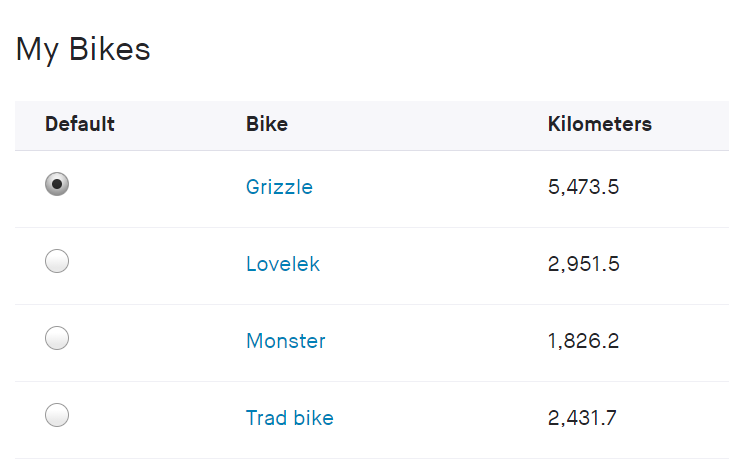
Task: Click the 1,826.2 kilometers value for Monster
Action: pyautogui.click(x=584, y=341)
